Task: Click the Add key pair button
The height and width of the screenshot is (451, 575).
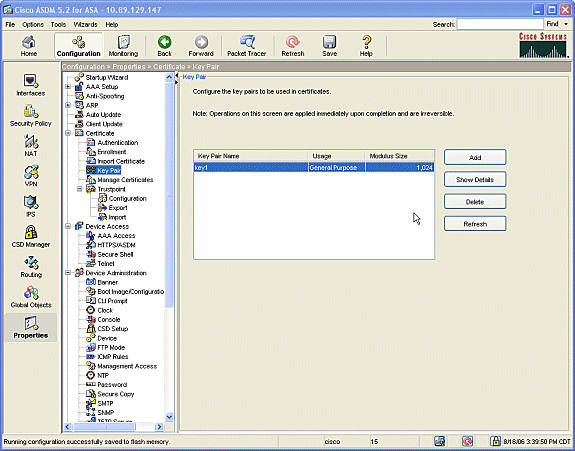Action: pos(475,157)
